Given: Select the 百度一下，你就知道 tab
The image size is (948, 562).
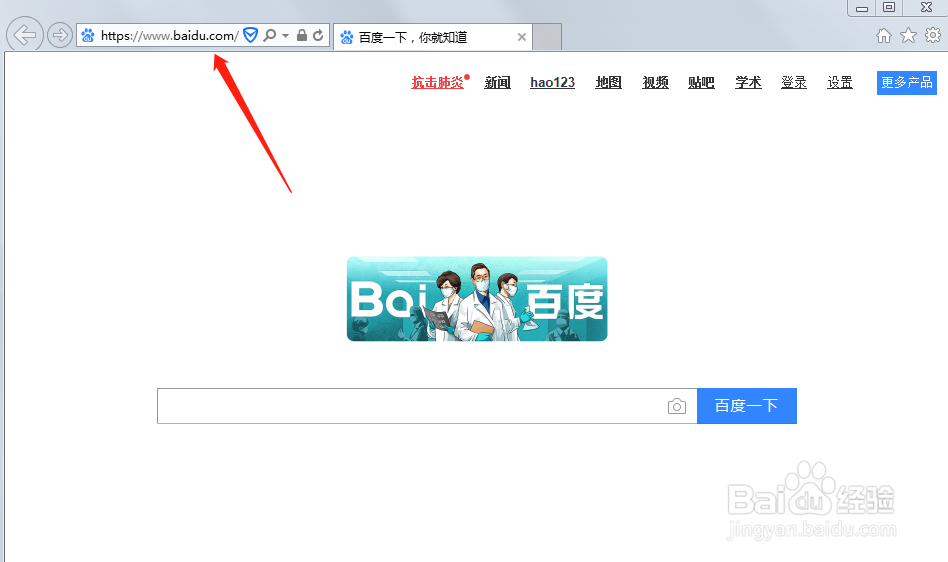Looking at the screenshot, I should point(432,37).
